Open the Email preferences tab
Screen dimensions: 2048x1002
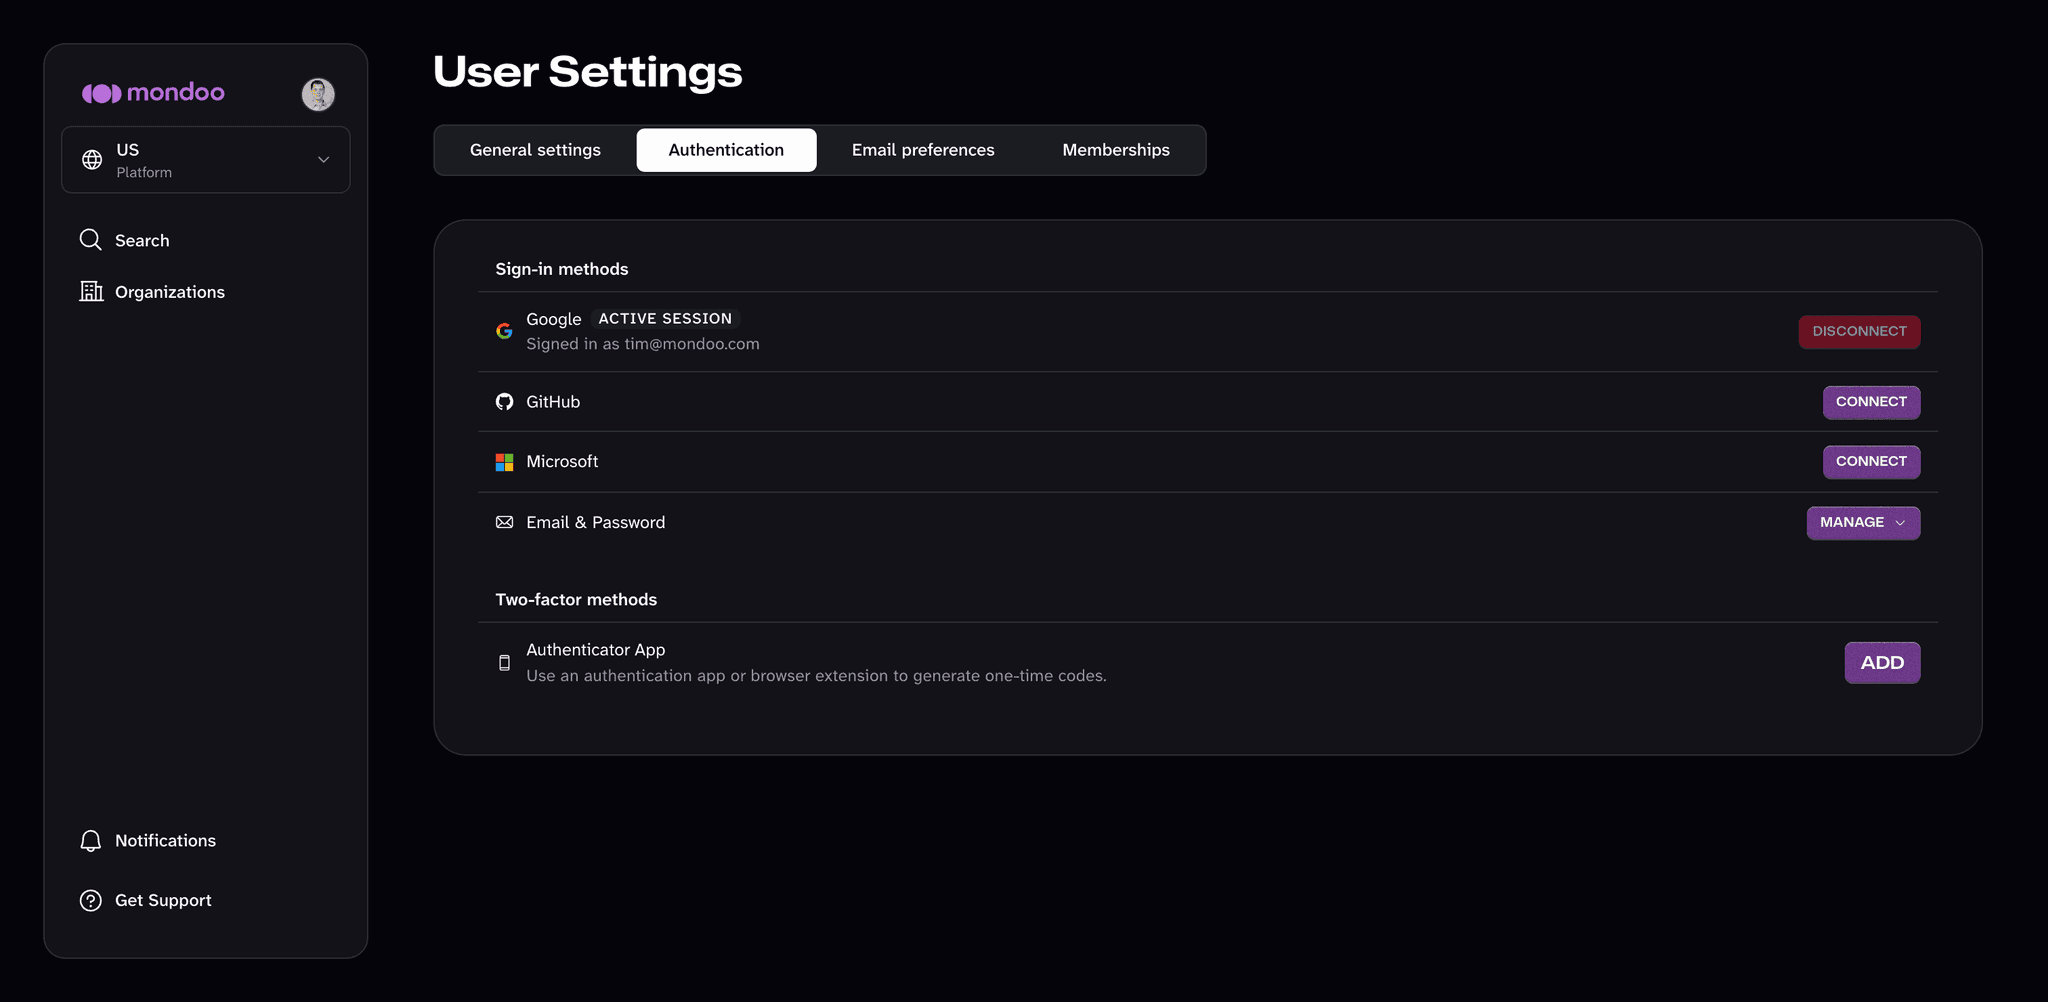coord(923,150)
